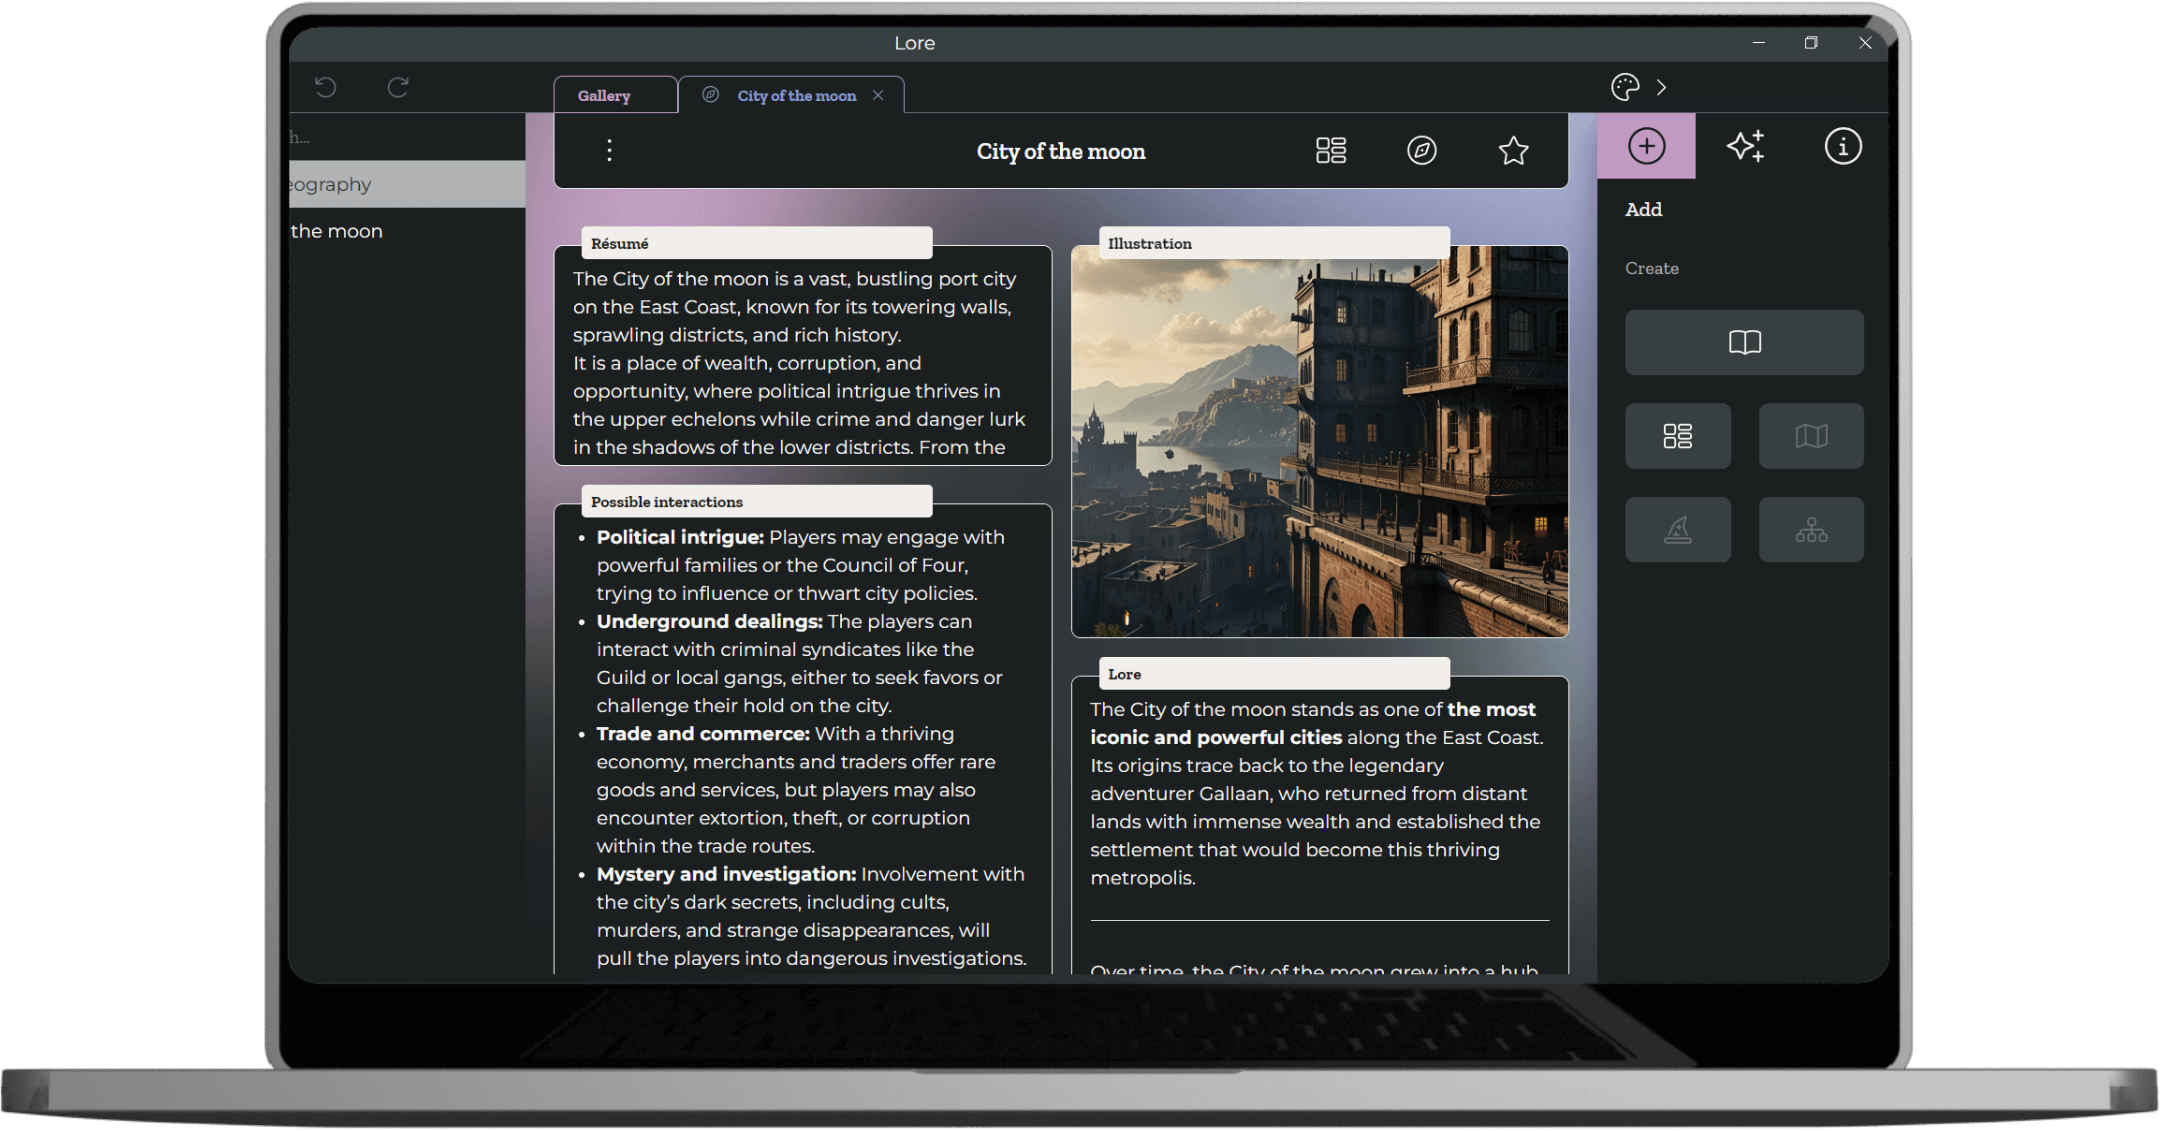Create a new board layout button
Image resolution: width=2160 pixels, height=1131 pixels.
1677,436
